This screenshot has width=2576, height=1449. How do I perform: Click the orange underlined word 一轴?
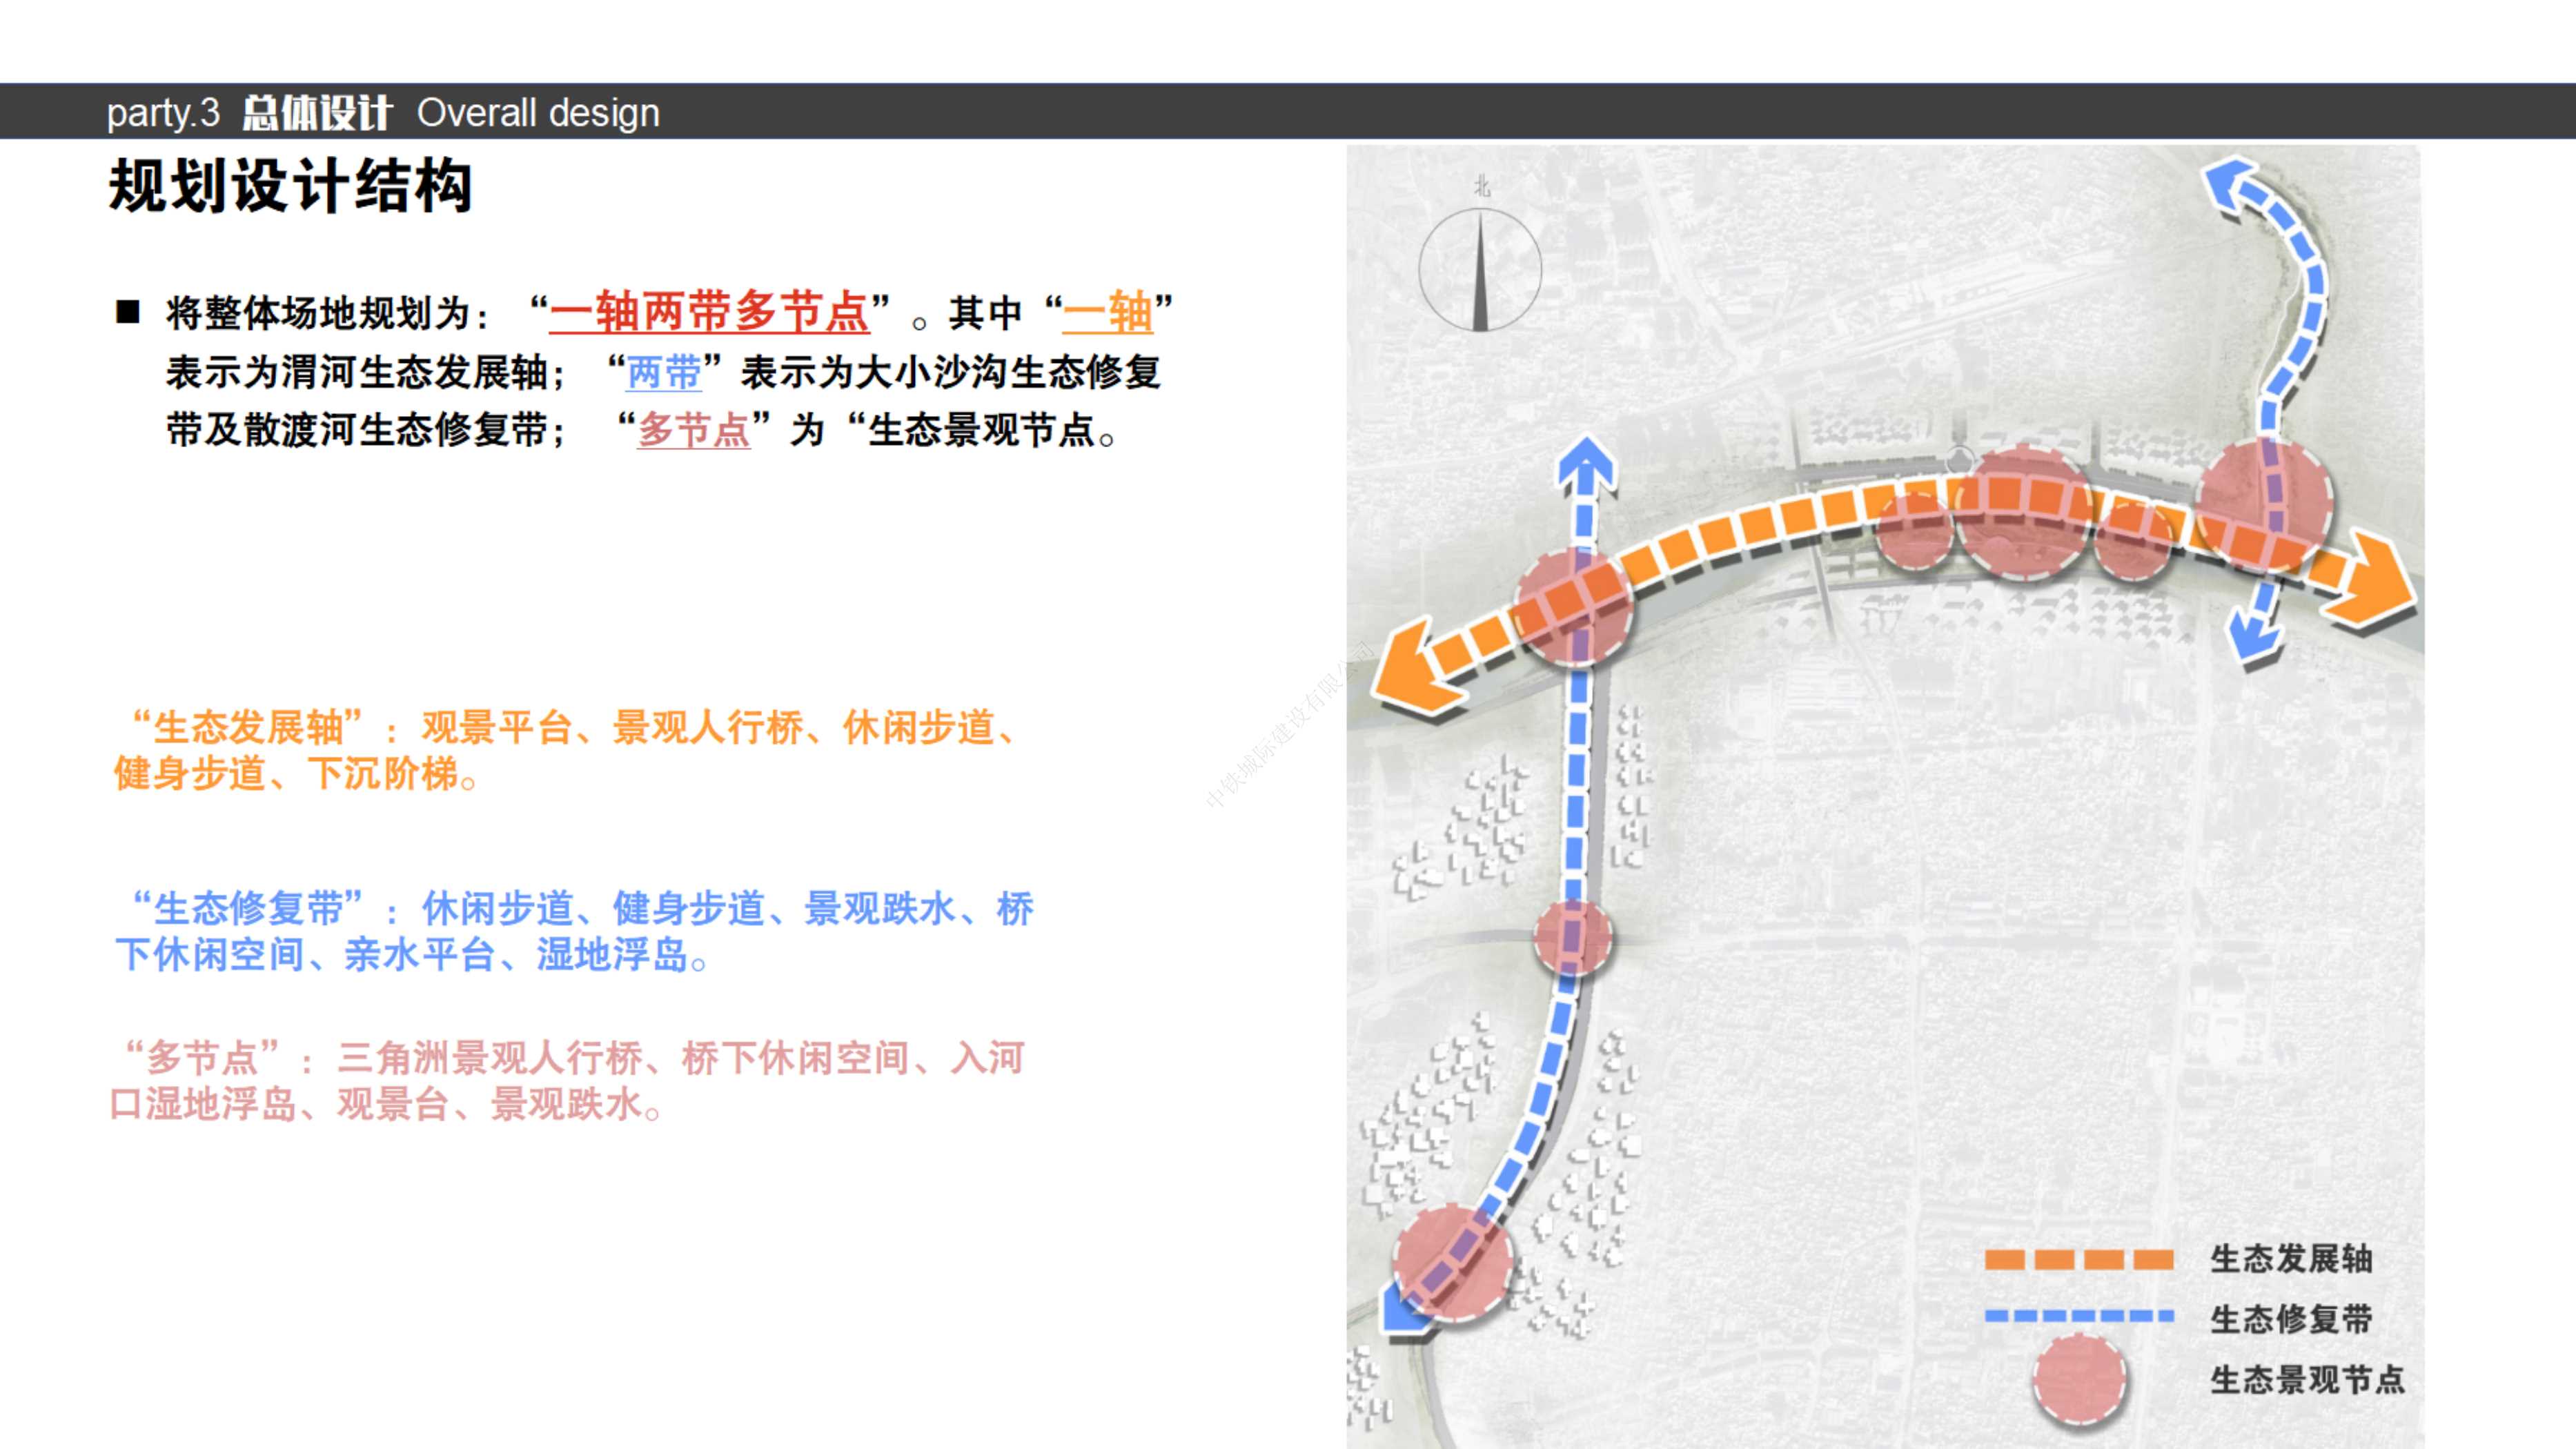(x=1108, y=312)
